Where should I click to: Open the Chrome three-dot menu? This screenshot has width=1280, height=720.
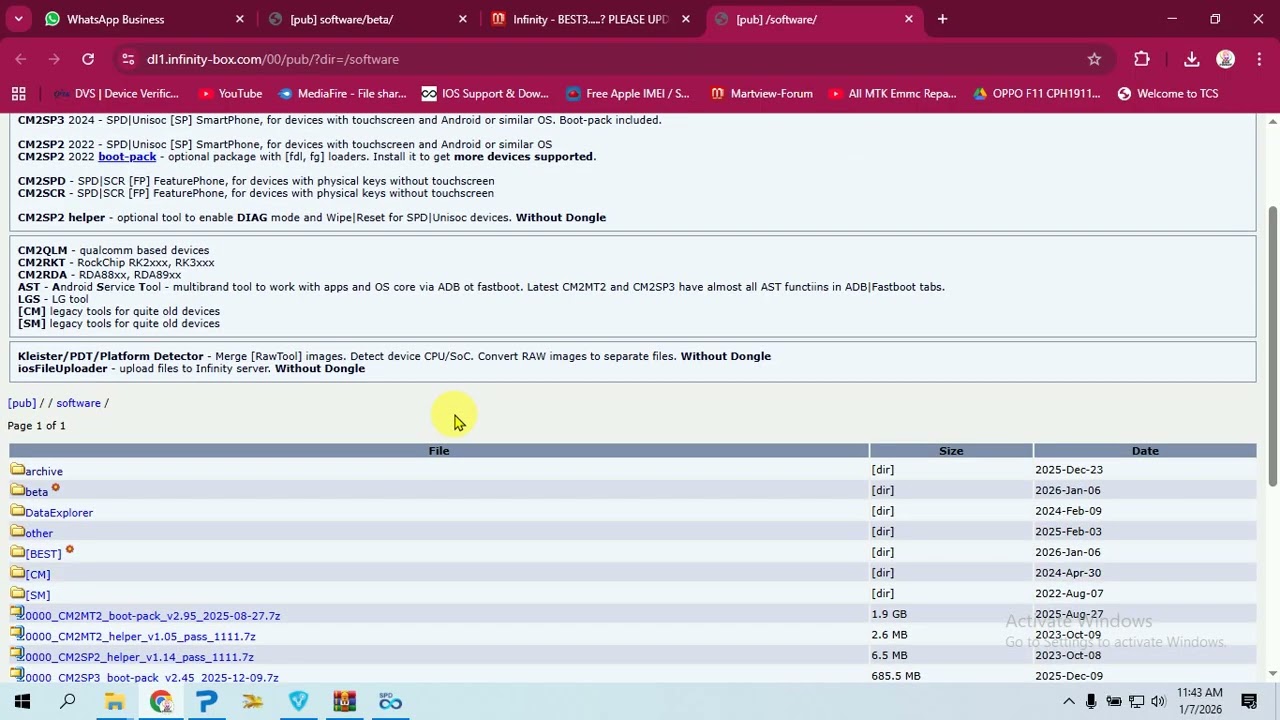click(1258, 59)
